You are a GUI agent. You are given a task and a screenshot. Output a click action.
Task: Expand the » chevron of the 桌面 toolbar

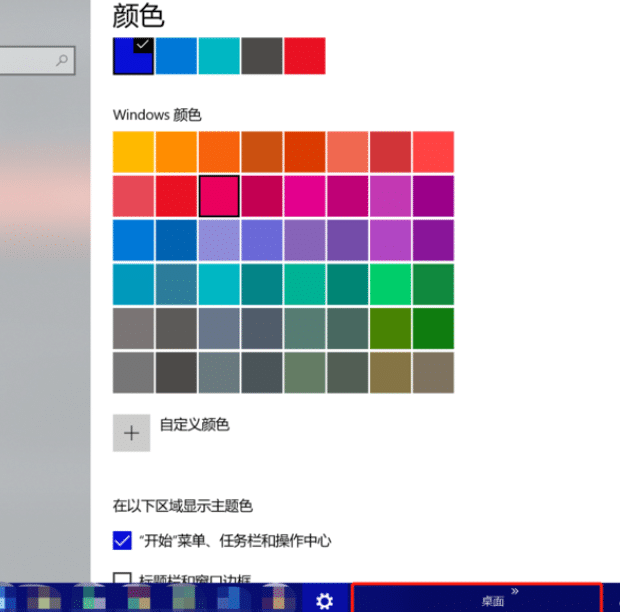click(514, 591)
